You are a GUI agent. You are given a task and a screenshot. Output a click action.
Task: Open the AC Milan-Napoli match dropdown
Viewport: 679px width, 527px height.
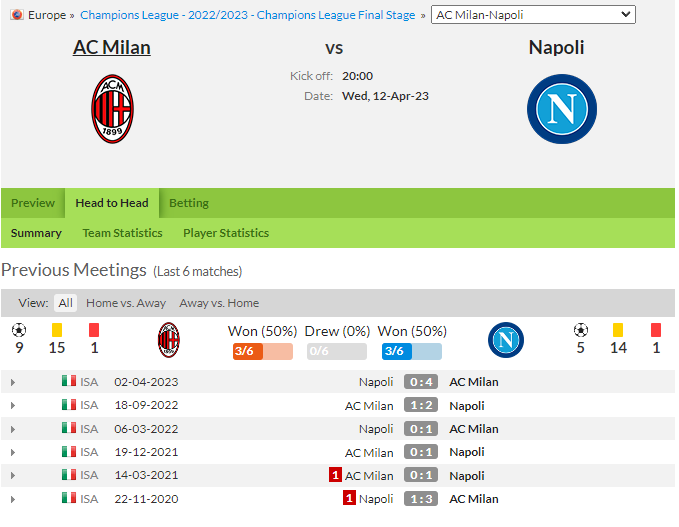(533, 15)
